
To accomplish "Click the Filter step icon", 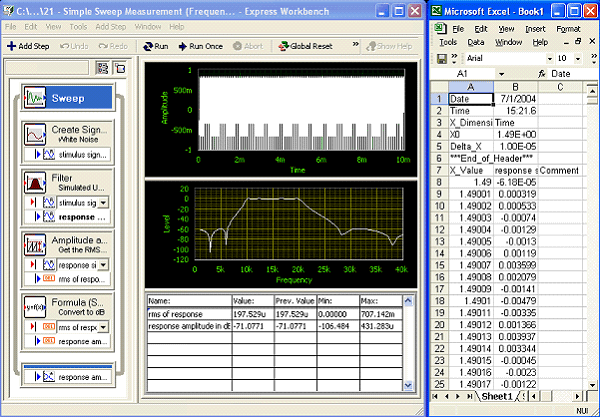I will click(x=37, y=182).
